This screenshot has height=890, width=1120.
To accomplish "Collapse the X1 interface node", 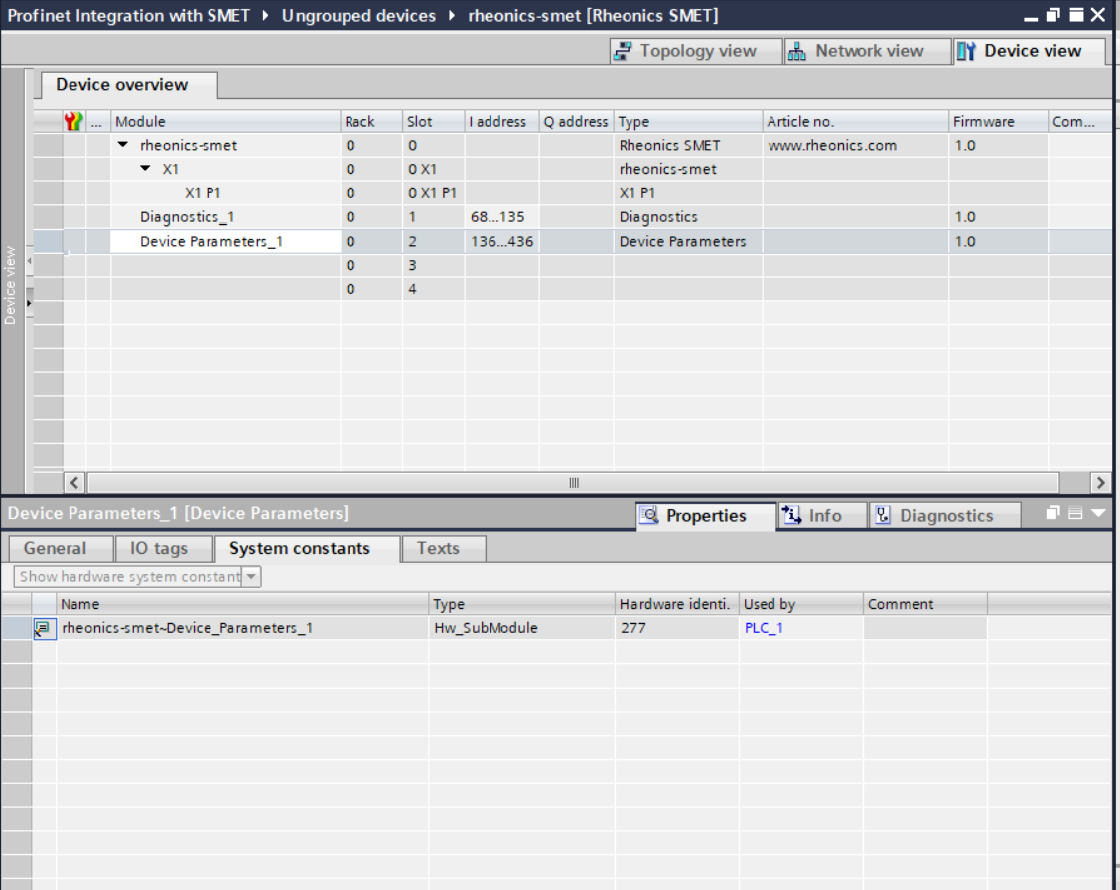I will pos(146,169).
